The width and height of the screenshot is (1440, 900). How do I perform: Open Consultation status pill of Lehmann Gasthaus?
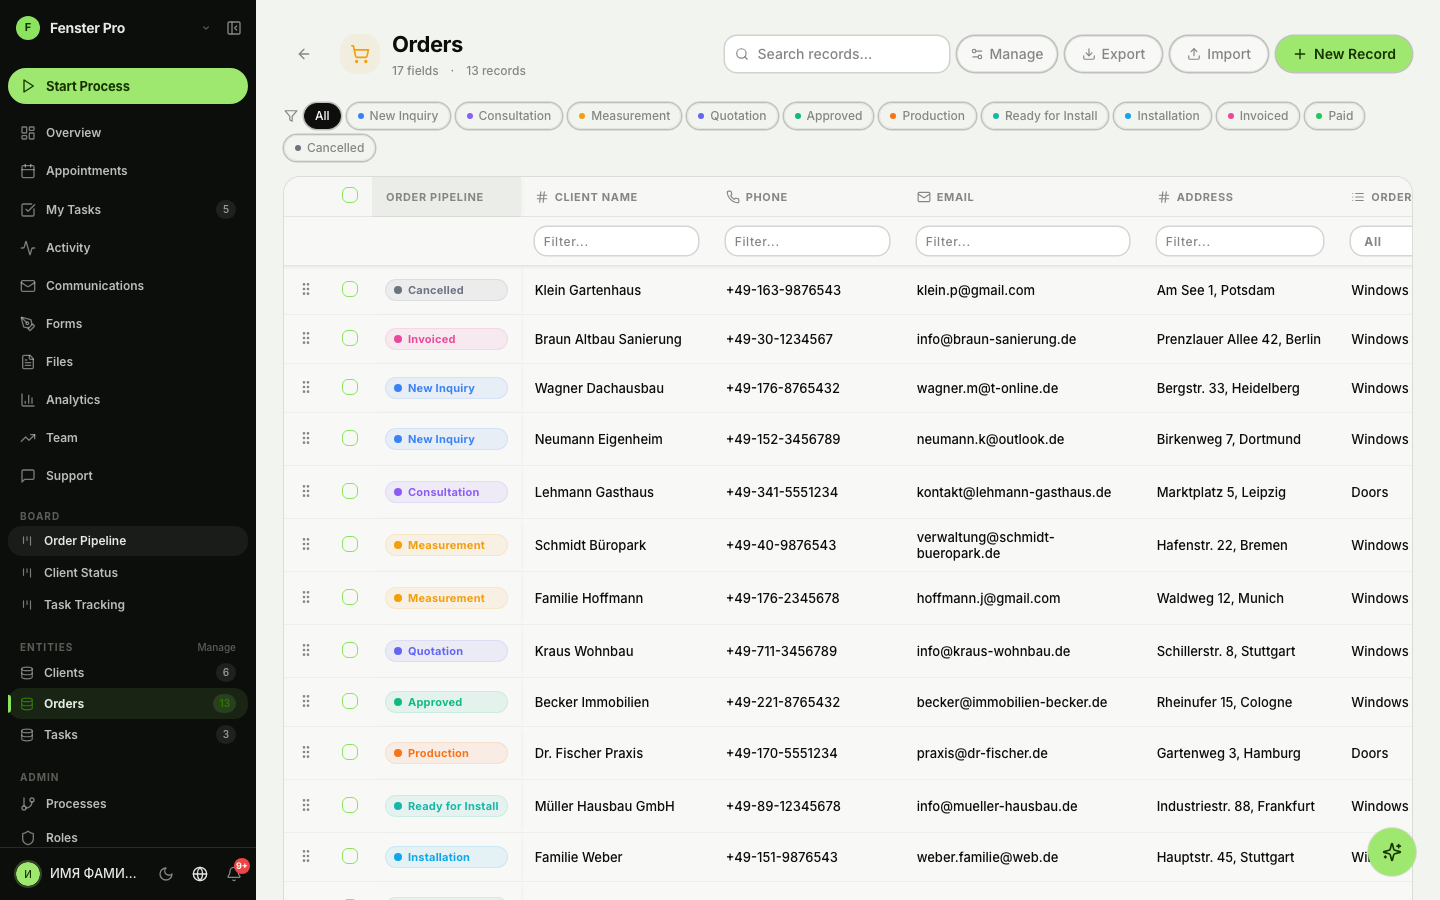point(446,492)
